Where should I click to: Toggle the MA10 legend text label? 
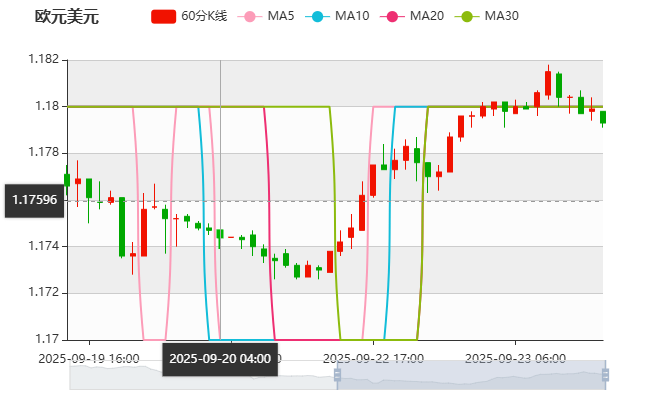point(352,17)
